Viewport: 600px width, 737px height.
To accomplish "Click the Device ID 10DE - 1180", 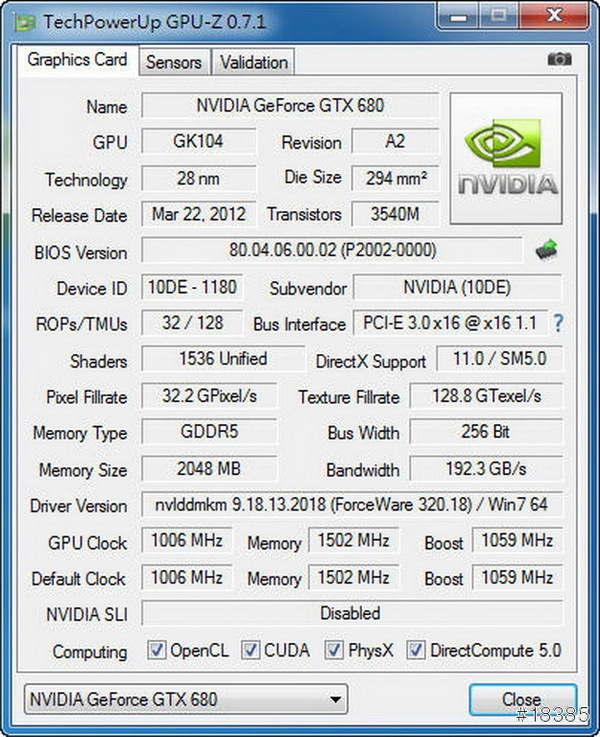I will [192, 287].
